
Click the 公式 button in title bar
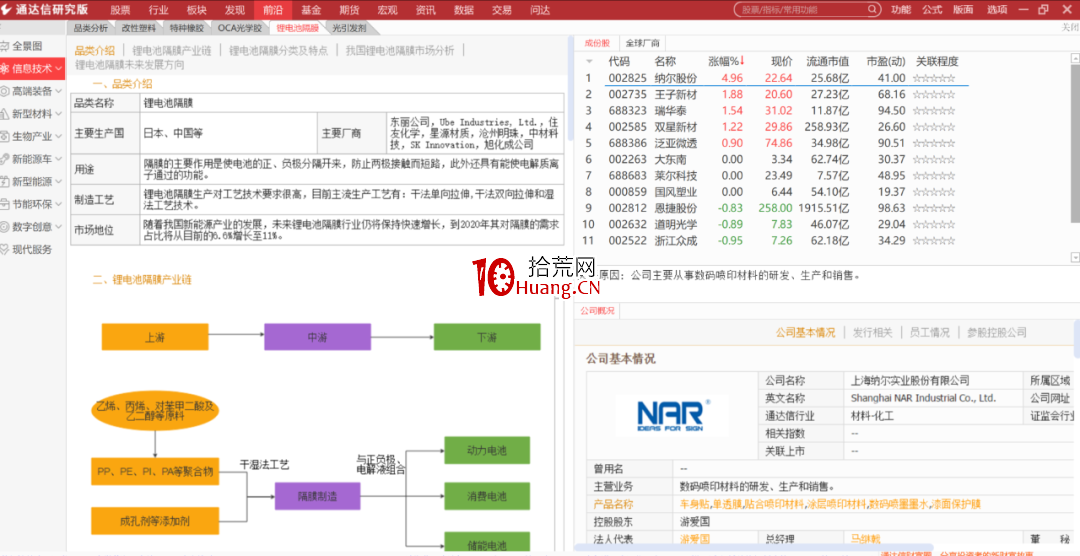pos(931,10)
